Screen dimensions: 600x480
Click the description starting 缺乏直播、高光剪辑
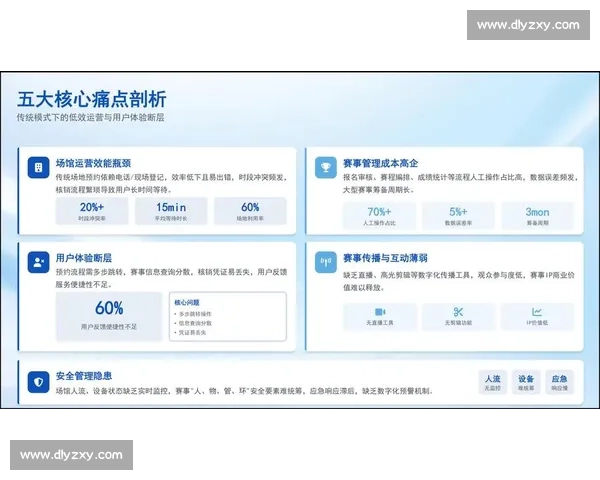coord(459,281)
